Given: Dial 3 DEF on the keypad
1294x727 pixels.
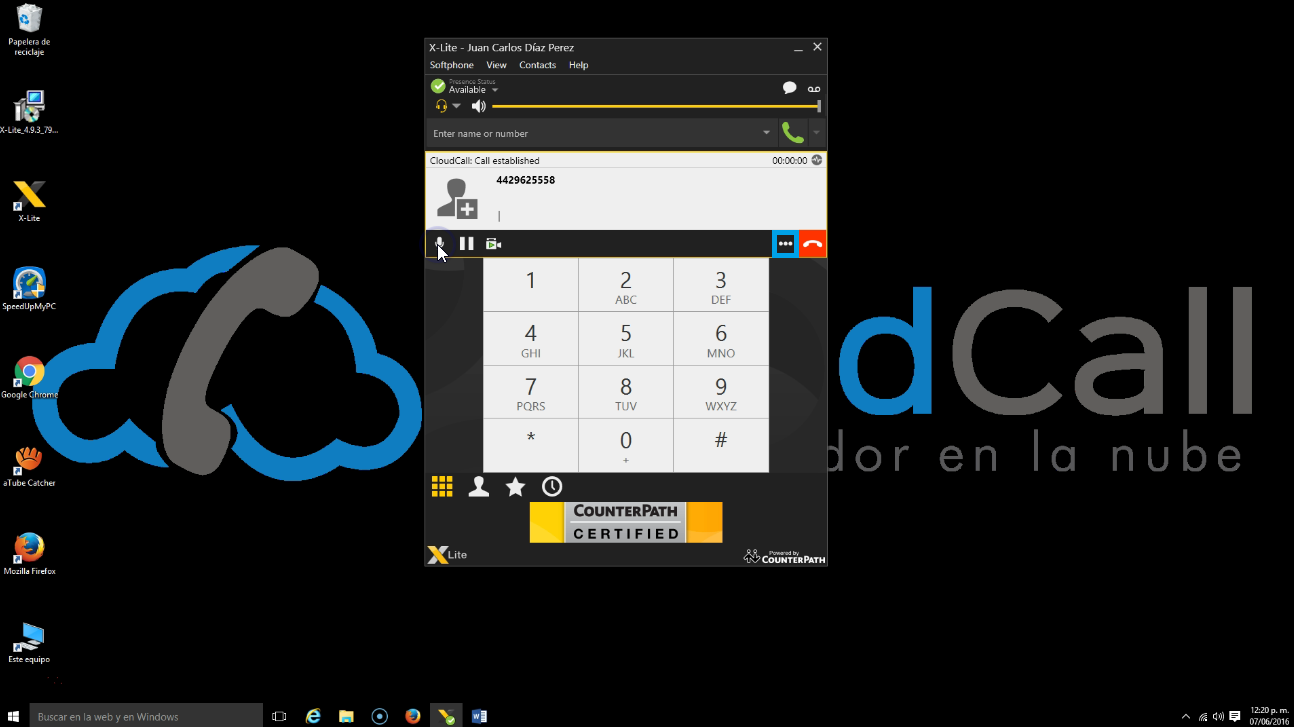Looking at the screenshot, I should coord(721,284).
